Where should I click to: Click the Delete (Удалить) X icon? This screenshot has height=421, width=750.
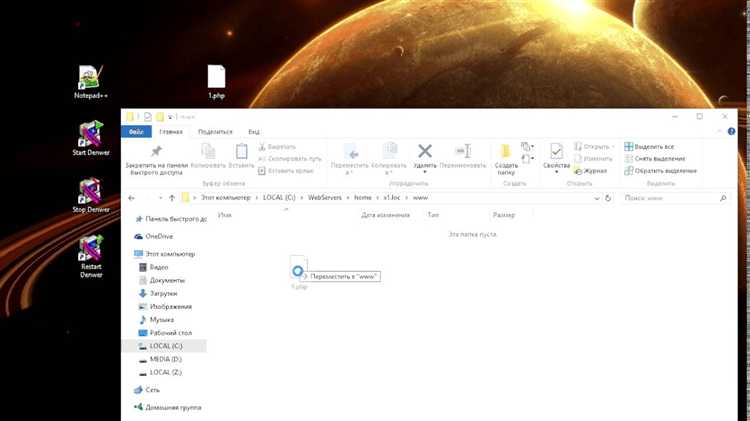pos(425,152)
